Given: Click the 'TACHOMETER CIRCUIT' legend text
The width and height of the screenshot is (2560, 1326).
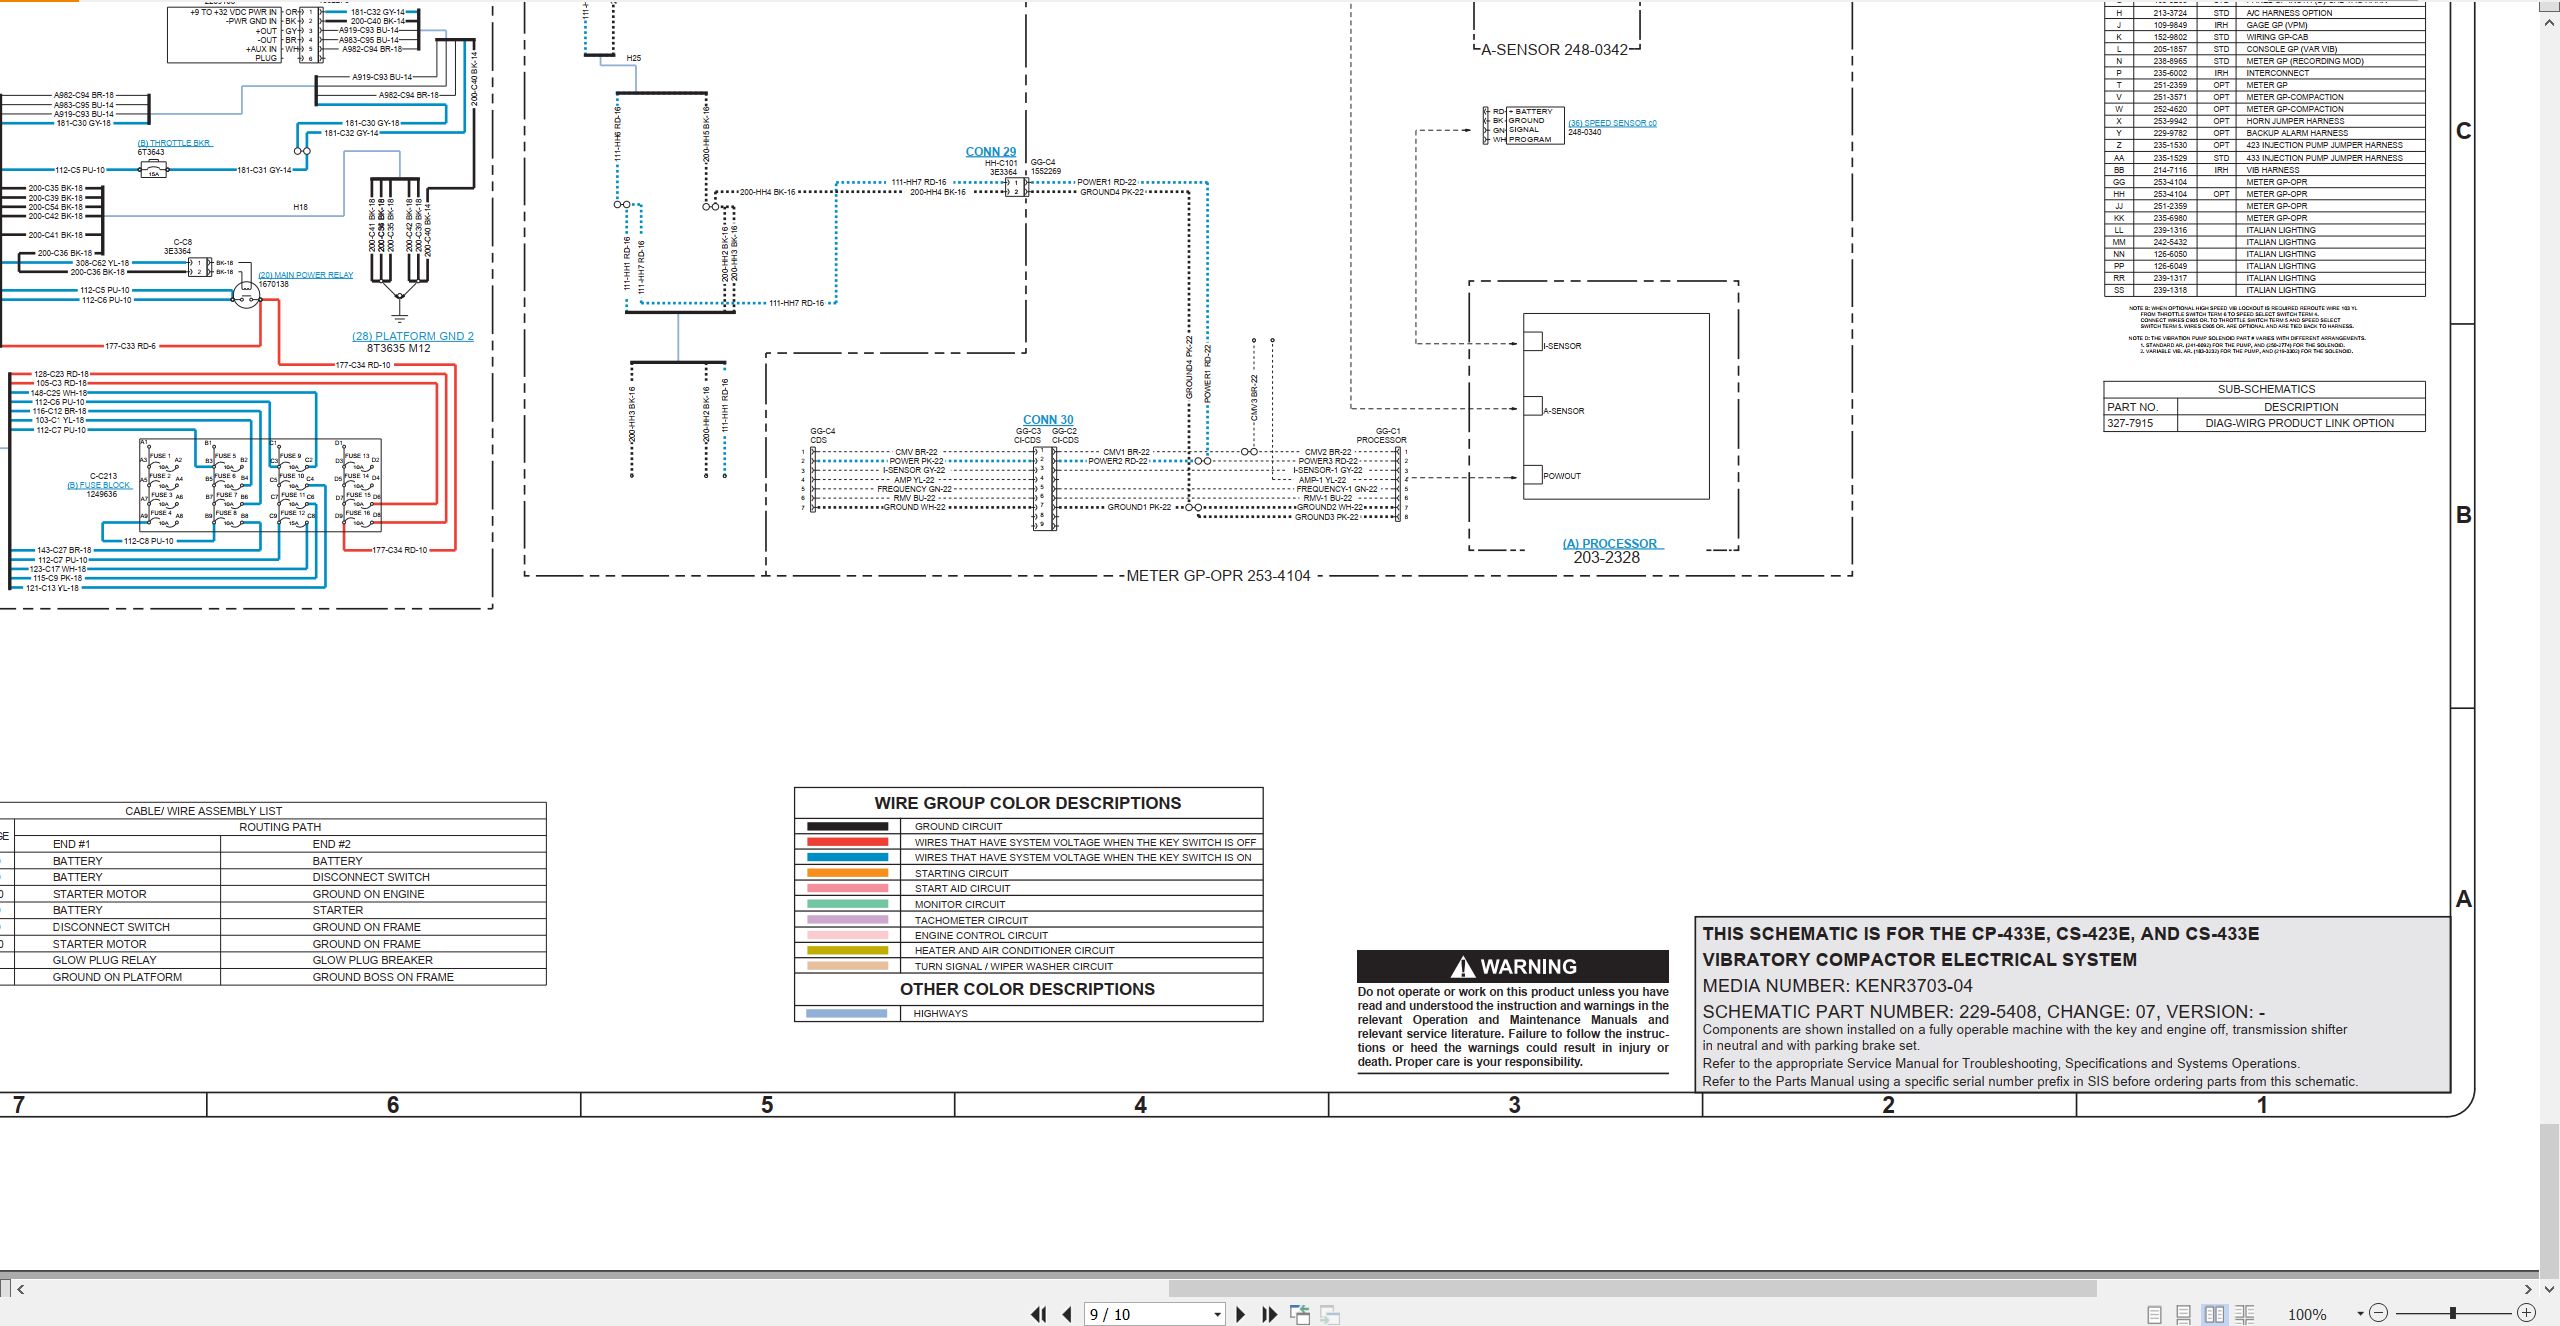Looking at the screenshot, I should click(x=971, y=920).
